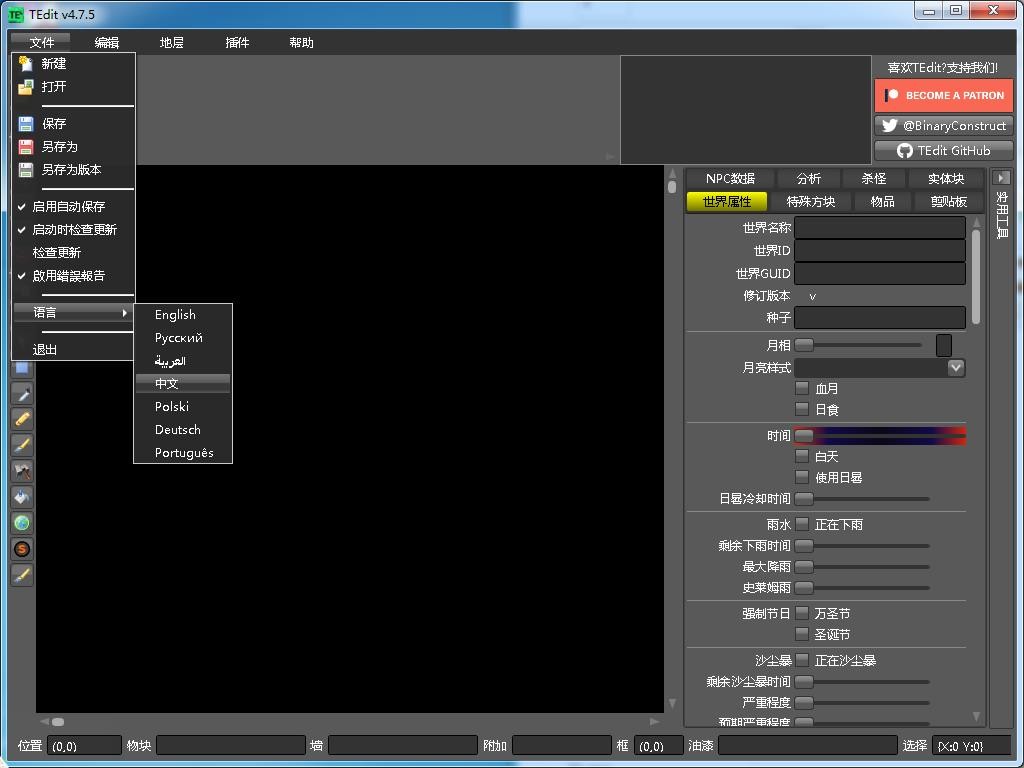Switch to the NPC数据 tab
This screenshot has width=1024, height=768.
pyautogui.click(x=730, y=179)
